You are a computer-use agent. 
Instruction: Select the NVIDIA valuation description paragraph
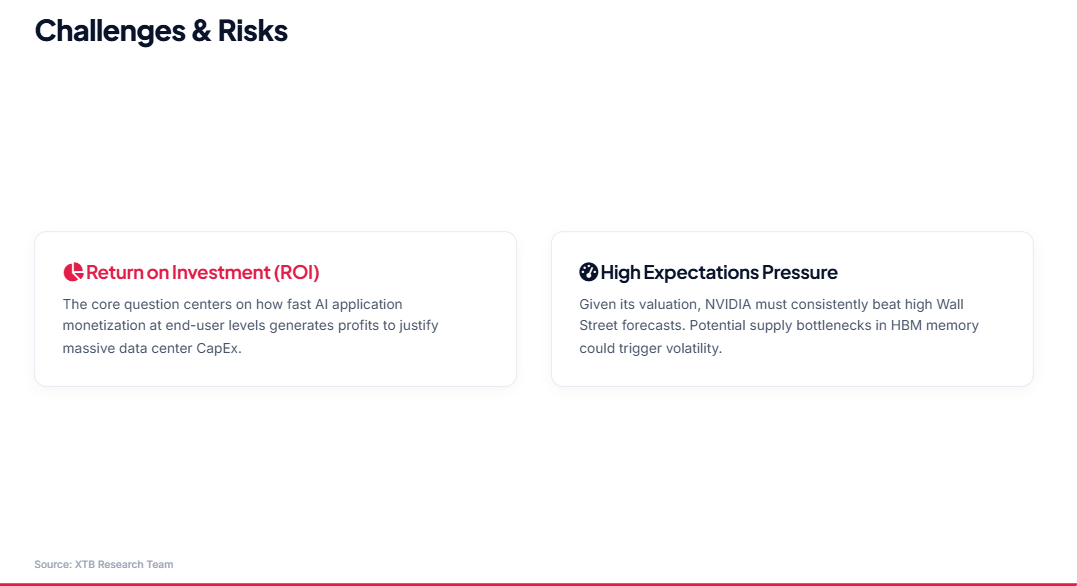(x=779, y=326)
